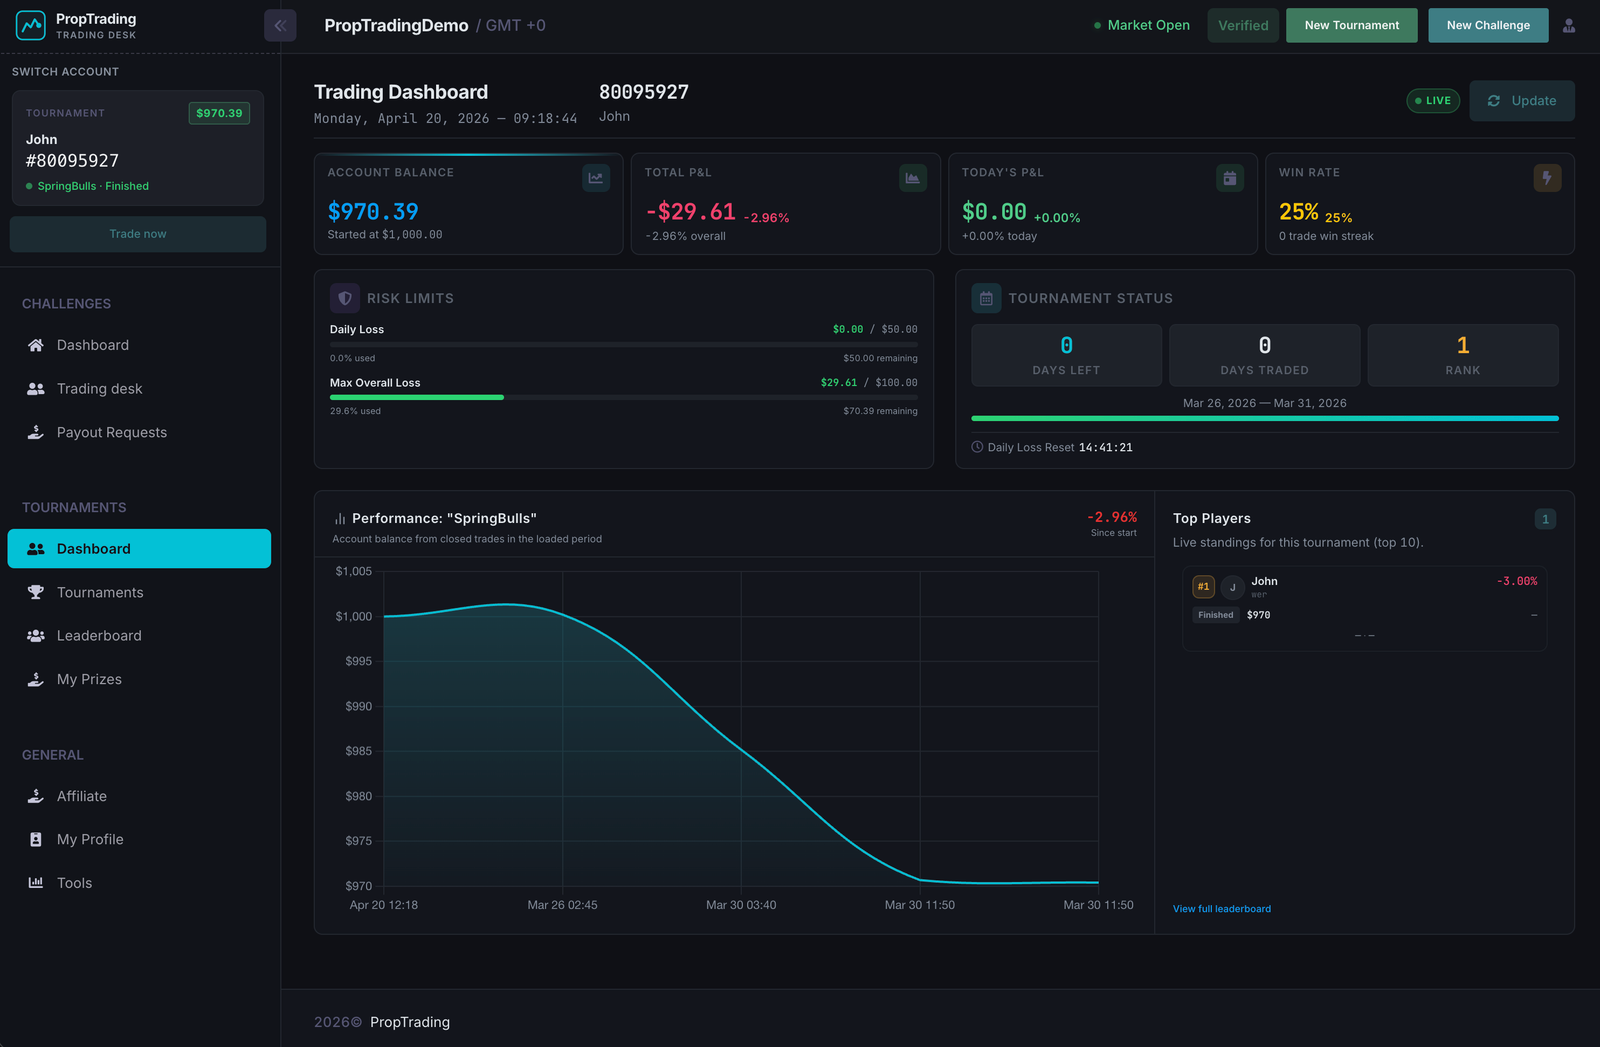Open the View full leaderboard link
1600x1047 pixels.
(x=1221, y=909)
